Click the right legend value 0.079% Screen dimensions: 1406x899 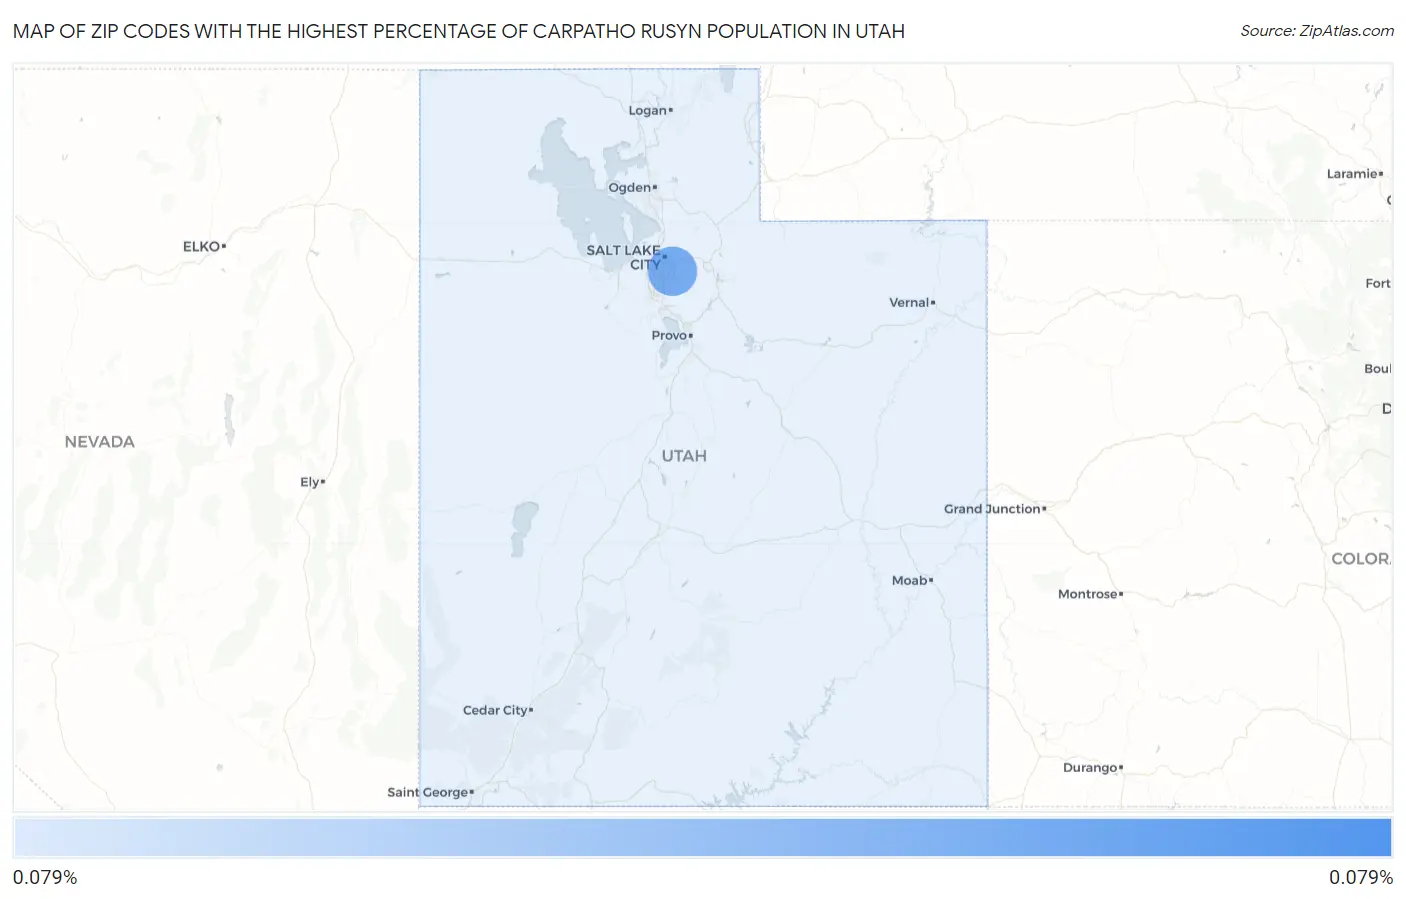pos(1361,878)
